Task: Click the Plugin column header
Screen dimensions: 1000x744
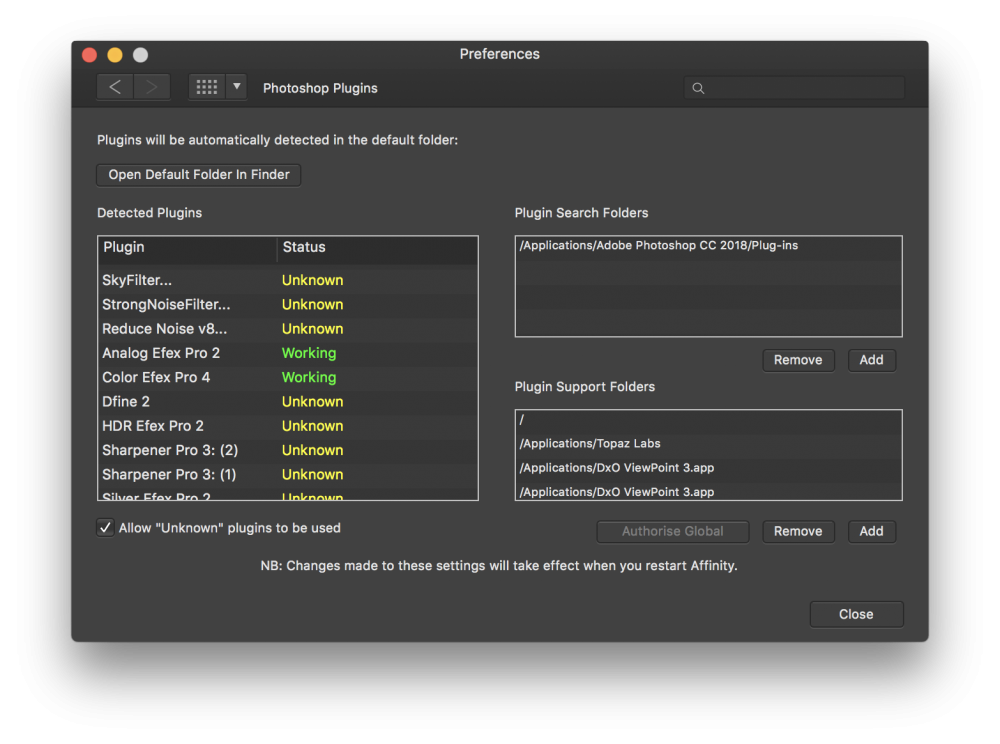Action: click(188, 247)
